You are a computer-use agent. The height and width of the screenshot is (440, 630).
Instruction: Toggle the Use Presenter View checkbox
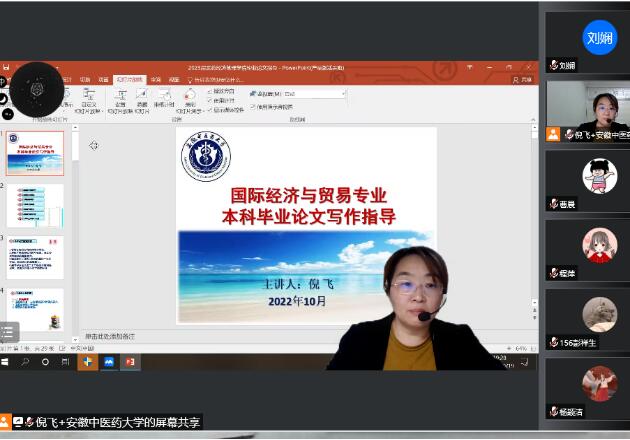click(x=253, y=107)
